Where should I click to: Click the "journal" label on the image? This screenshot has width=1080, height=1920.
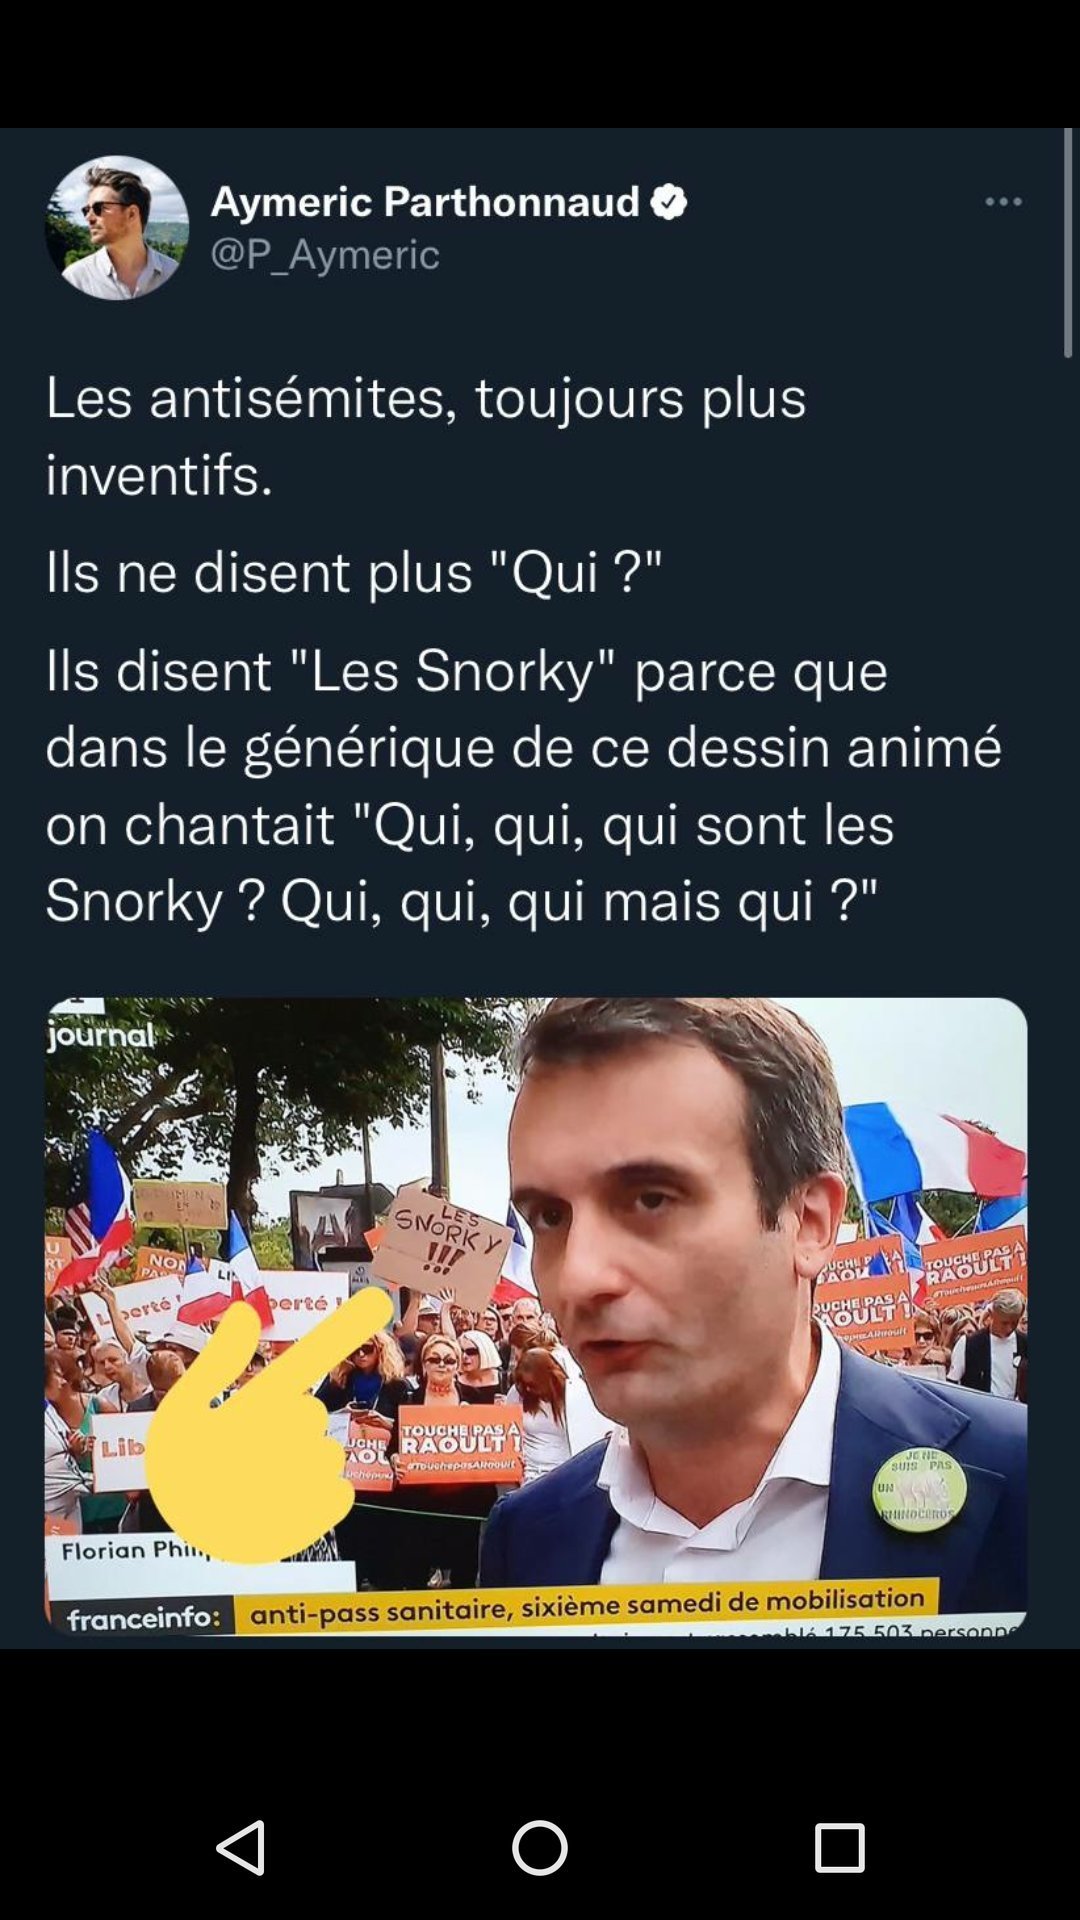101,1035
